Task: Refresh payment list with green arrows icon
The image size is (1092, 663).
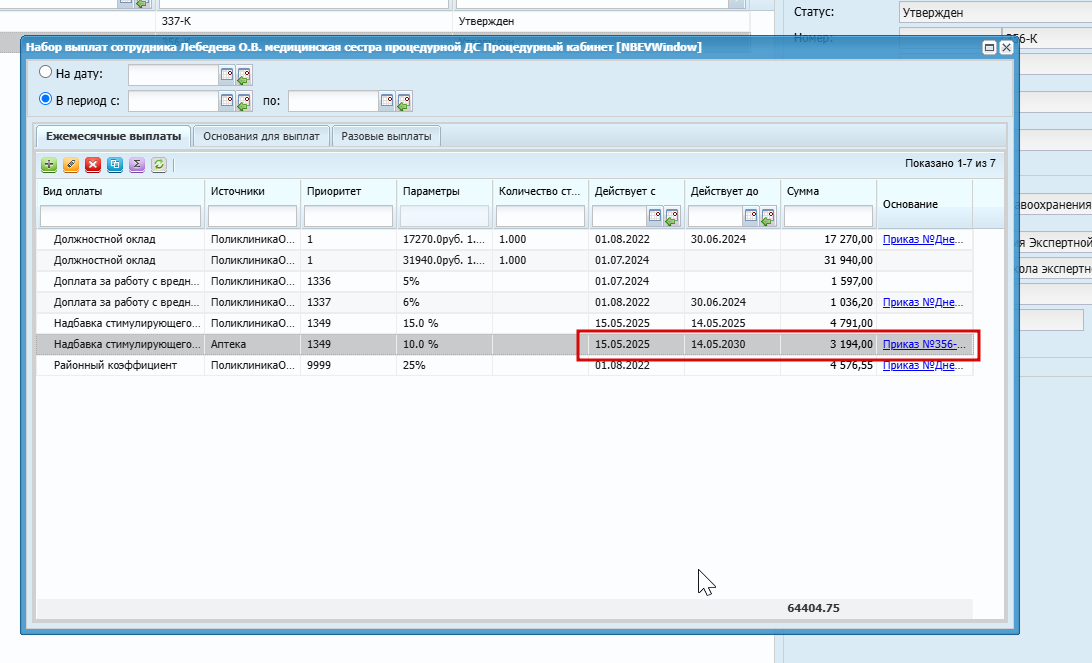Action: click(159, 164)
